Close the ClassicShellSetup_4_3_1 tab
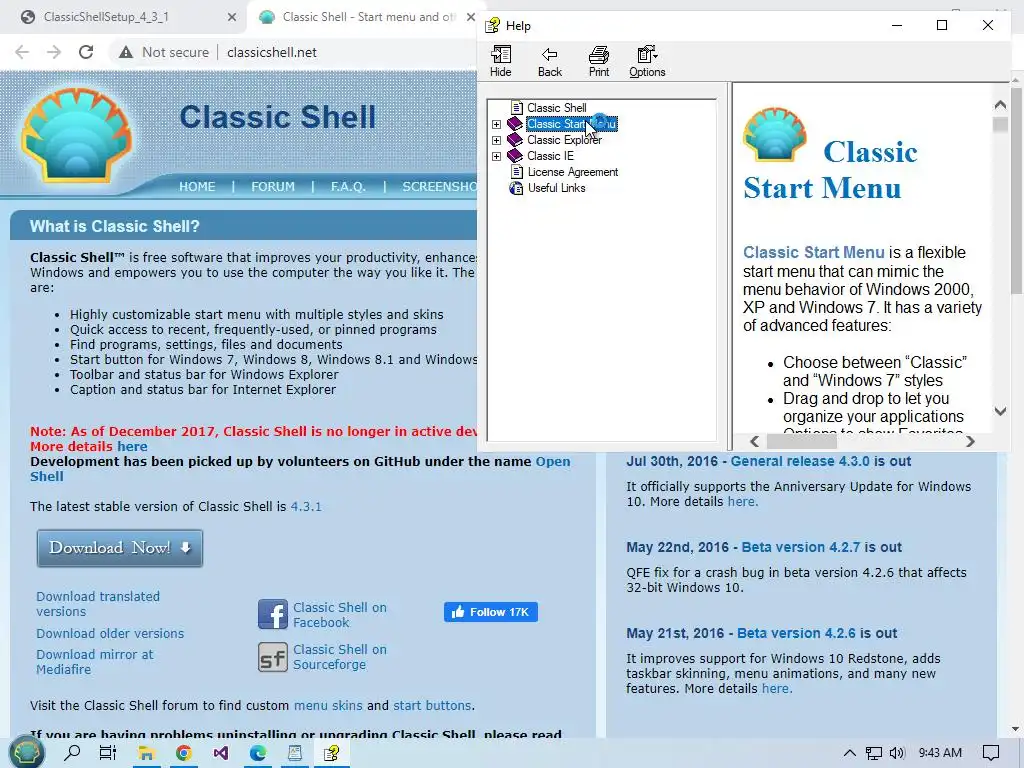Viewport: 1024px width, 768px height. pos(232,18)
